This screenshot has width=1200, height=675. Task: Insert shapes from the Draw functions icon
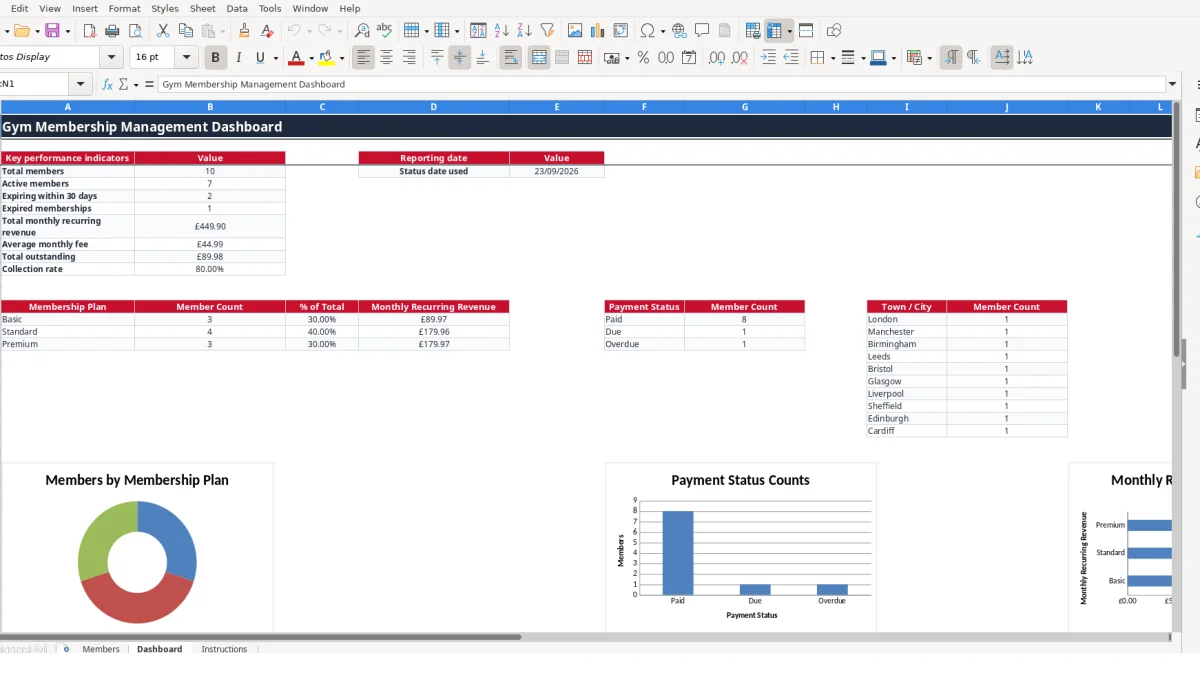pos(834,31)
